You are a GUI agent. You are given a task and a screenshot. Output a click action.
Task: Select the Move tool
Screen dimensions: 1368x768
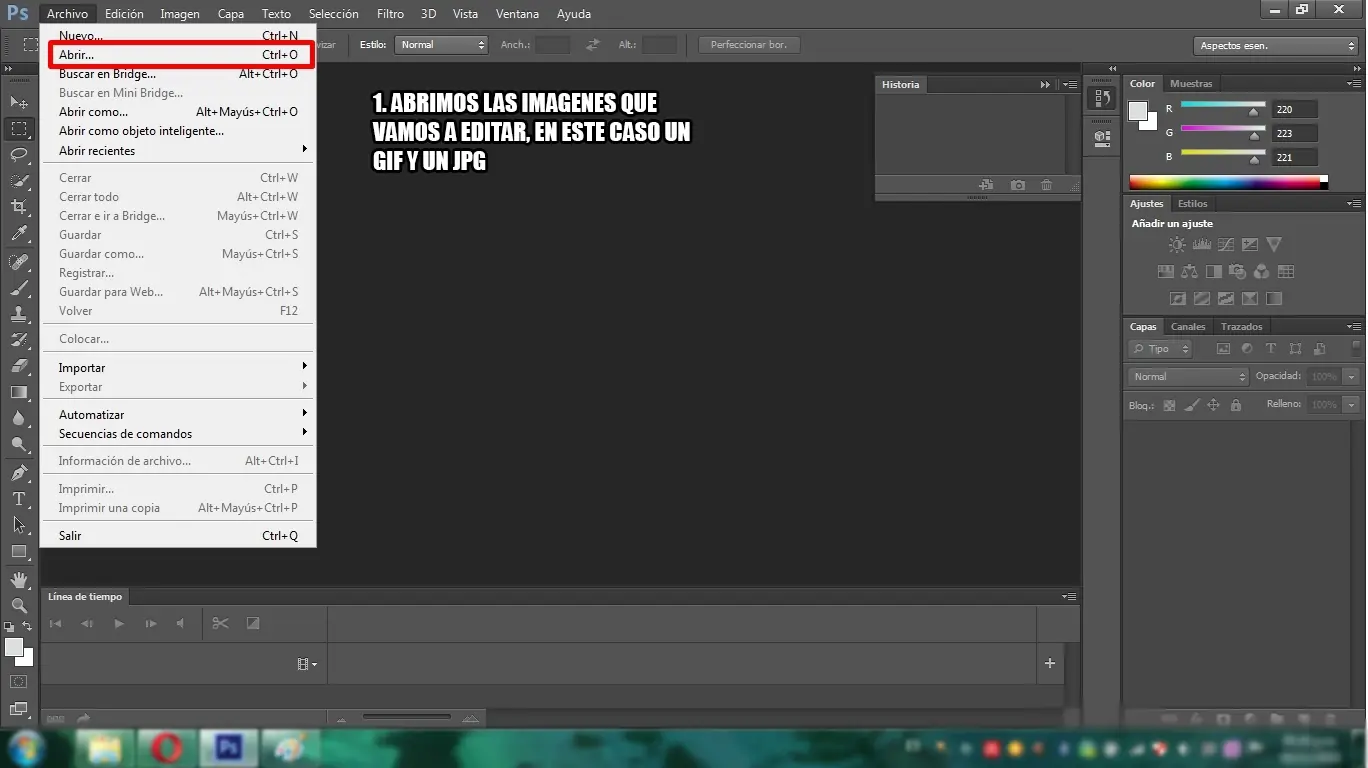click(19, 102)
